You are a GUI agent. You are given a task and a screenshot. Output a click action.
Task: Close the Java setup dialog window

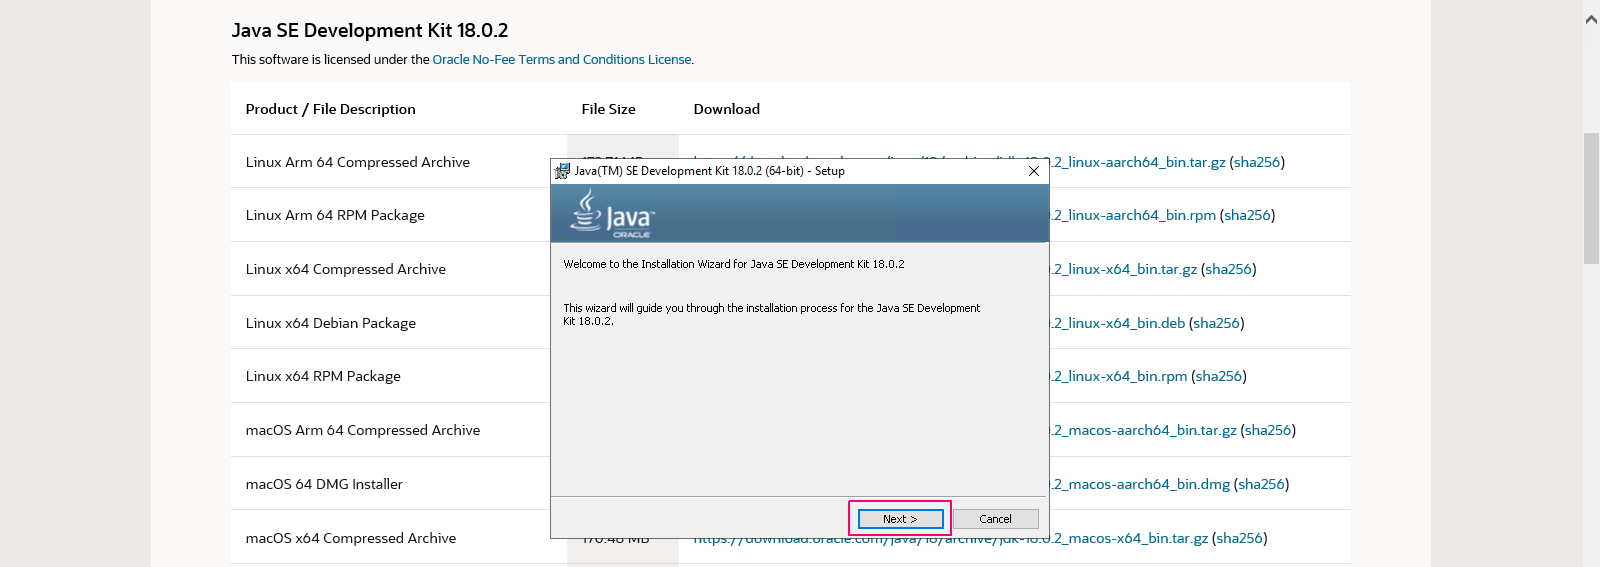coord(1034,171)
